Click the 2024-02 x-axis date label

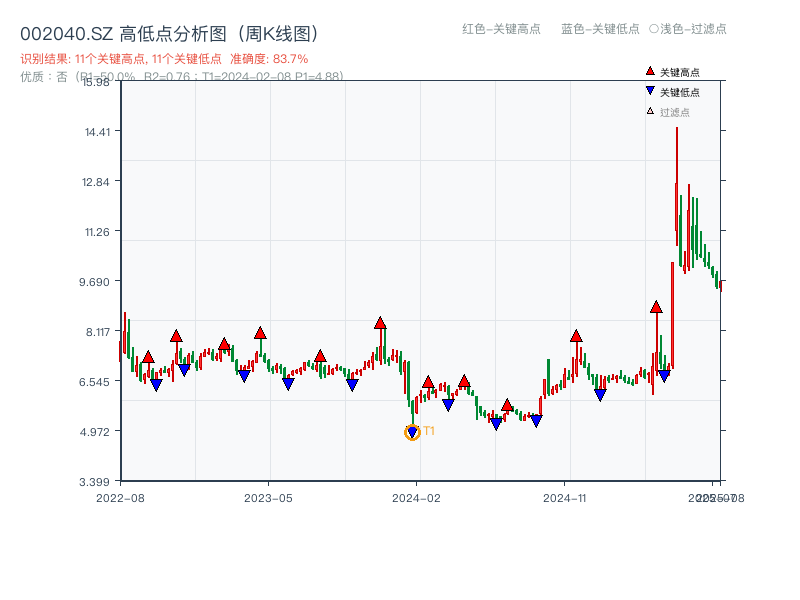[416, 498]
